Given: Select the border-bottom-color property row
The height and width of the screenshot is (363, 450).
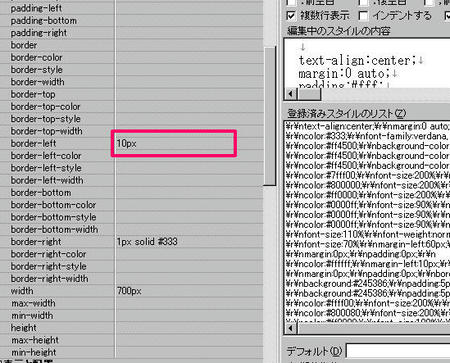Looking at the screenshot, I should 132,205.
